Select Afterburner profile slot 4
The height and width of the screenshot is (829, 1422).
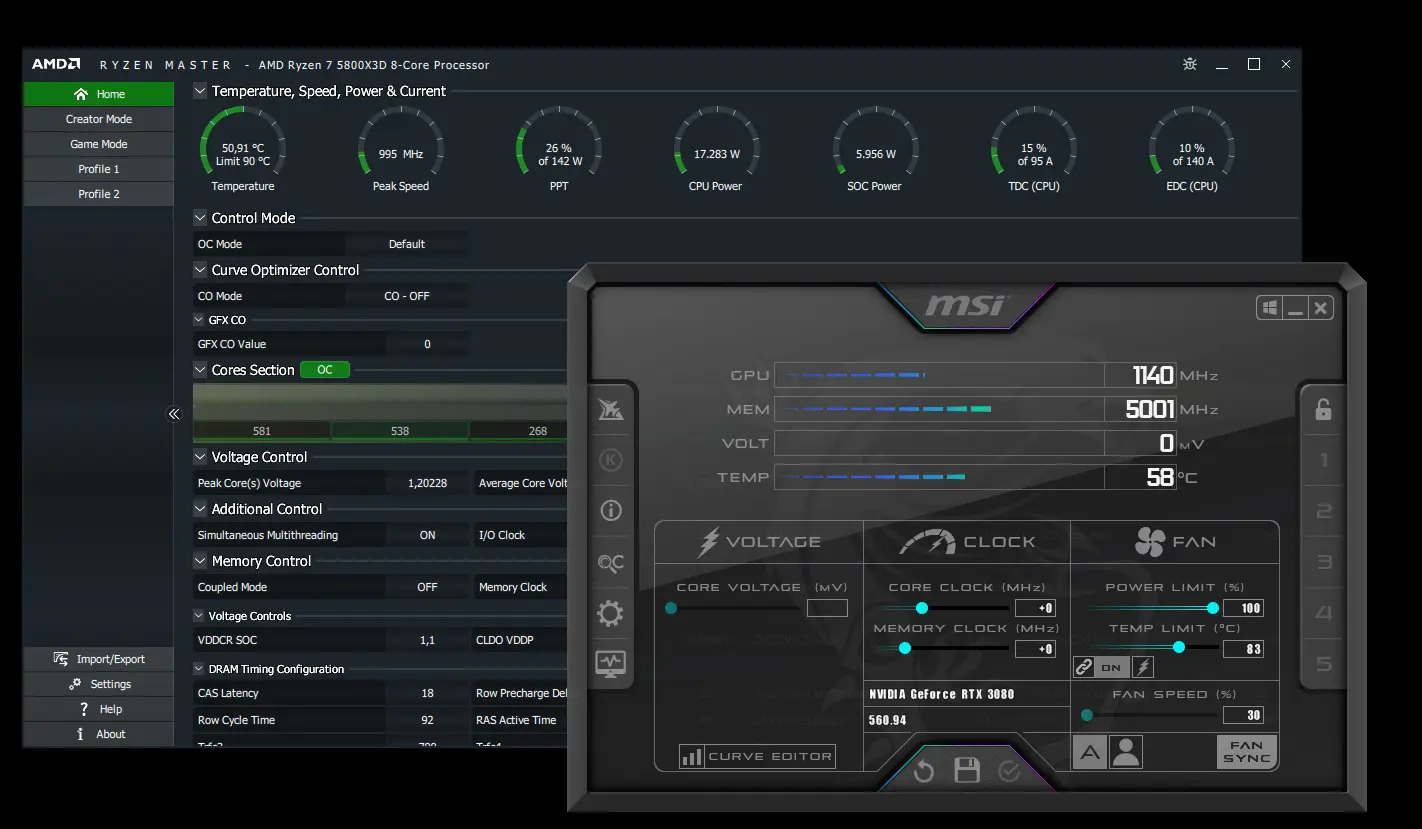[1323, 613]
